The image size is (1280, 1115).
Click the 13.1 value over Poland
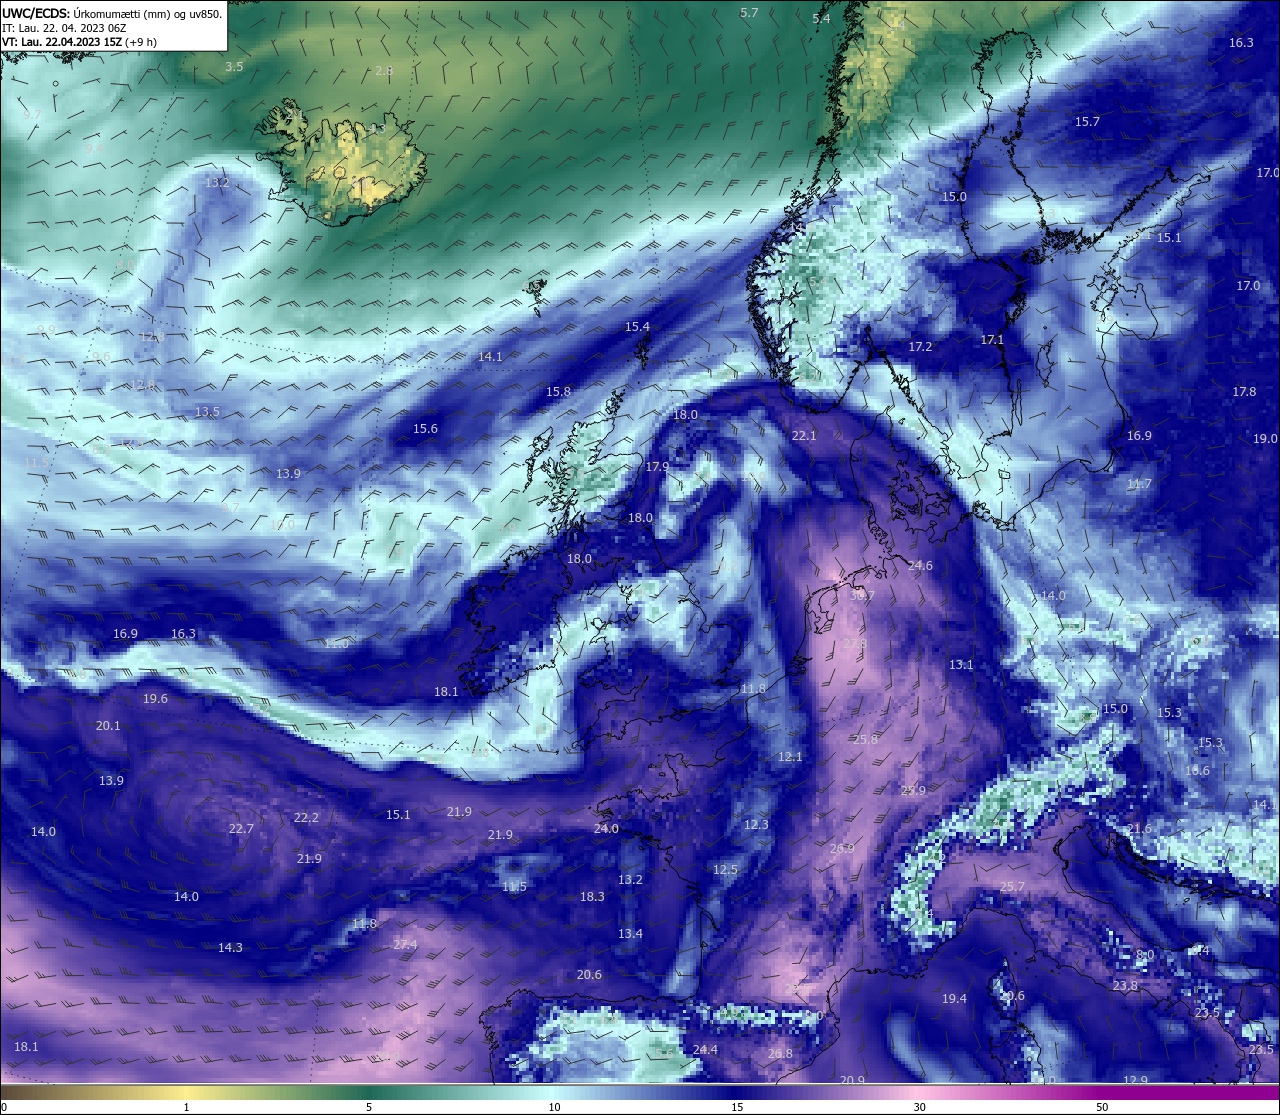coord(961,664)
